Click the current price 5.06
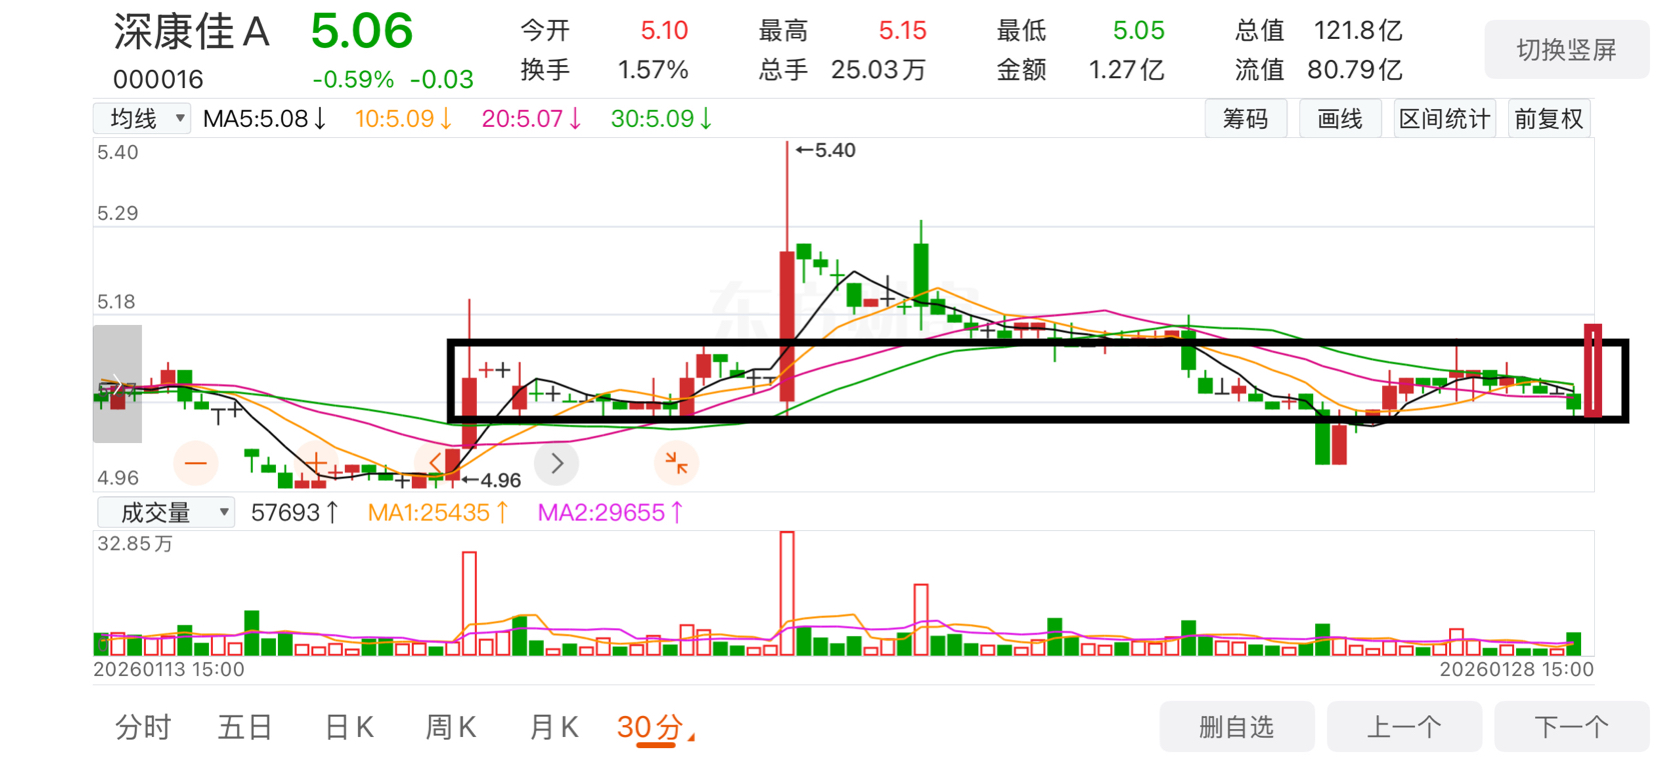 (362, 31)
